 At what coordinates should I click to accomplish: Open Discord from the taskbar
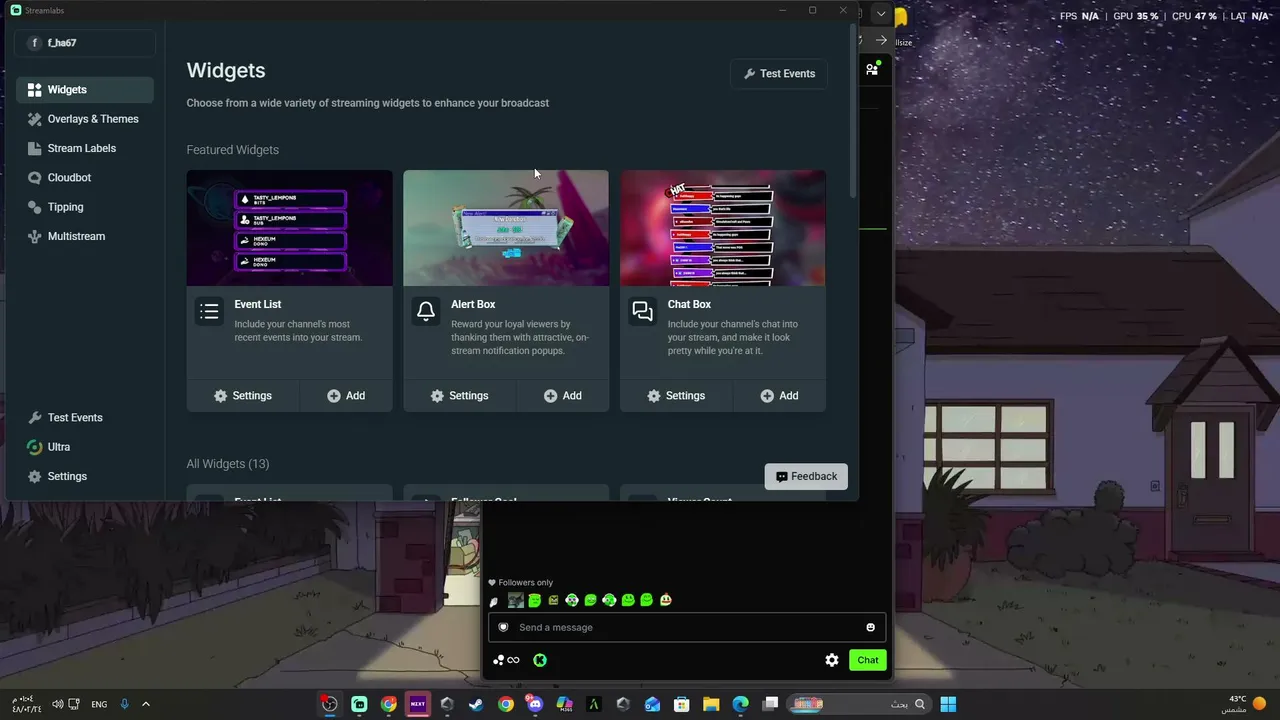click(535, 704)
